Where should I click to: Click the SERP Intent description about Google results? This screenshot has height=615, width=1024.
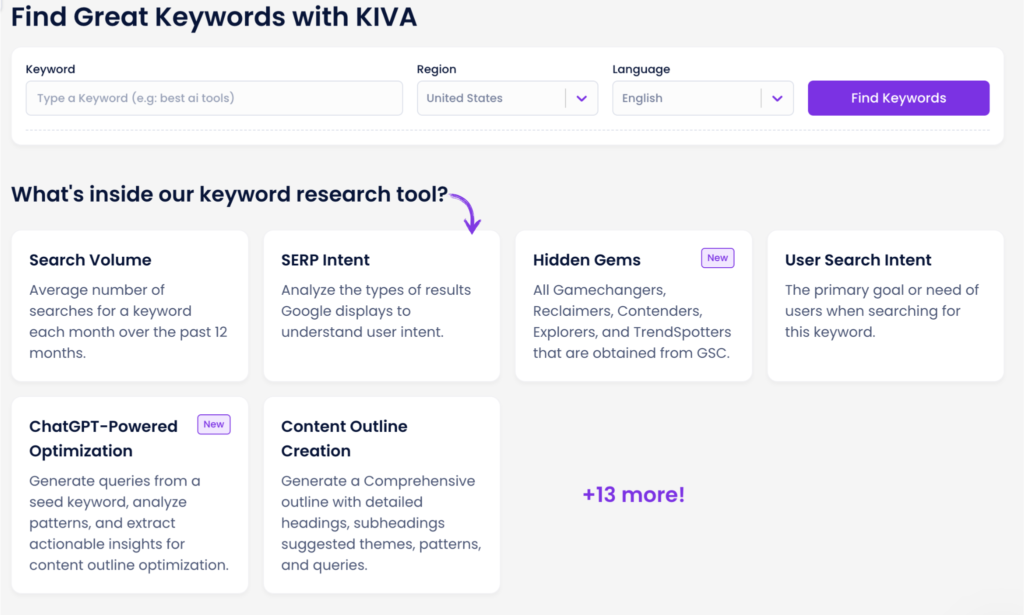[x=376, y=311]
